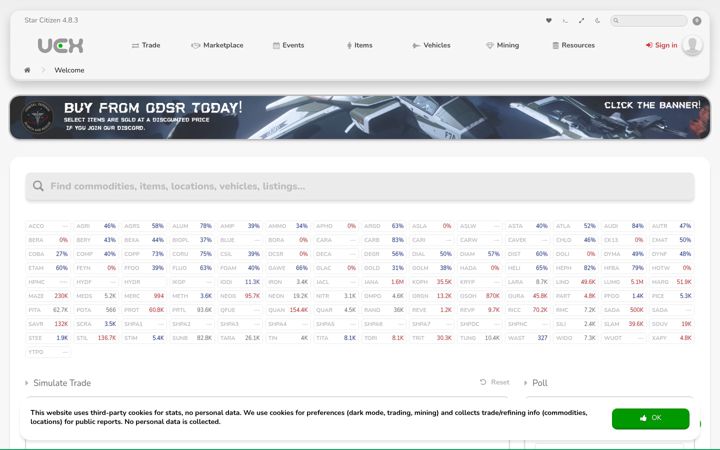This screenshot has height=450, width=720.
Task: Select the LUMG 5.1M commodity tile
Action: [x=624, y=282]
